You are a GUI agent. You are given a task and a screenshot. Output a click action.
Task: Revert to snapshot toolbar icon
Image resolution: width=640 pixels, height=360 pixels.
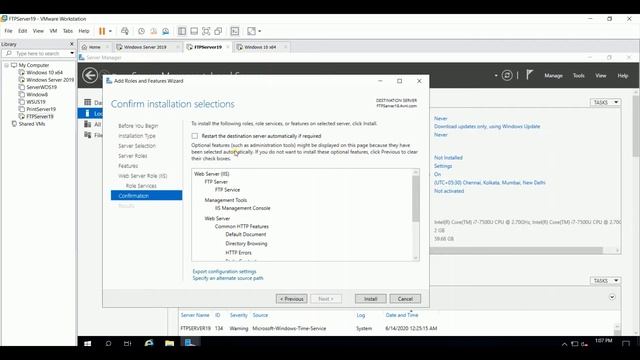point(153,31)
